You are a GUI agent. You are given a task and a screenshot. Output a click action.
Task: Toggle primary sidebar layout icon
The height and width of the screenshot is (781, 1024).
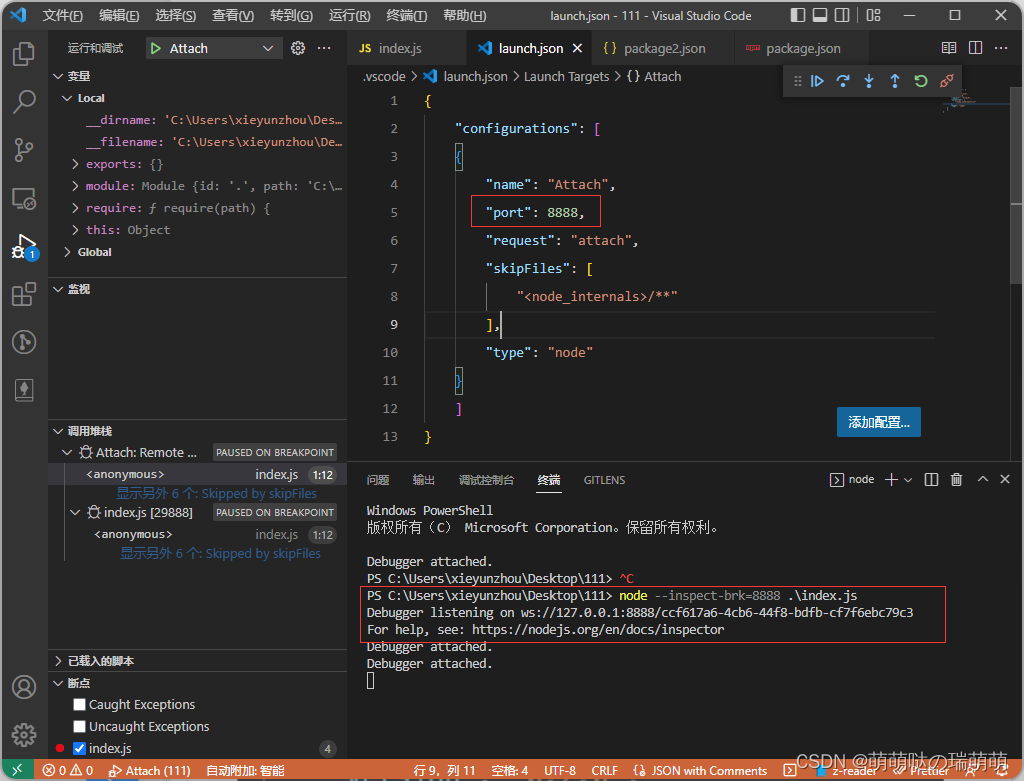pyautogui.click(x=797, y=15)
